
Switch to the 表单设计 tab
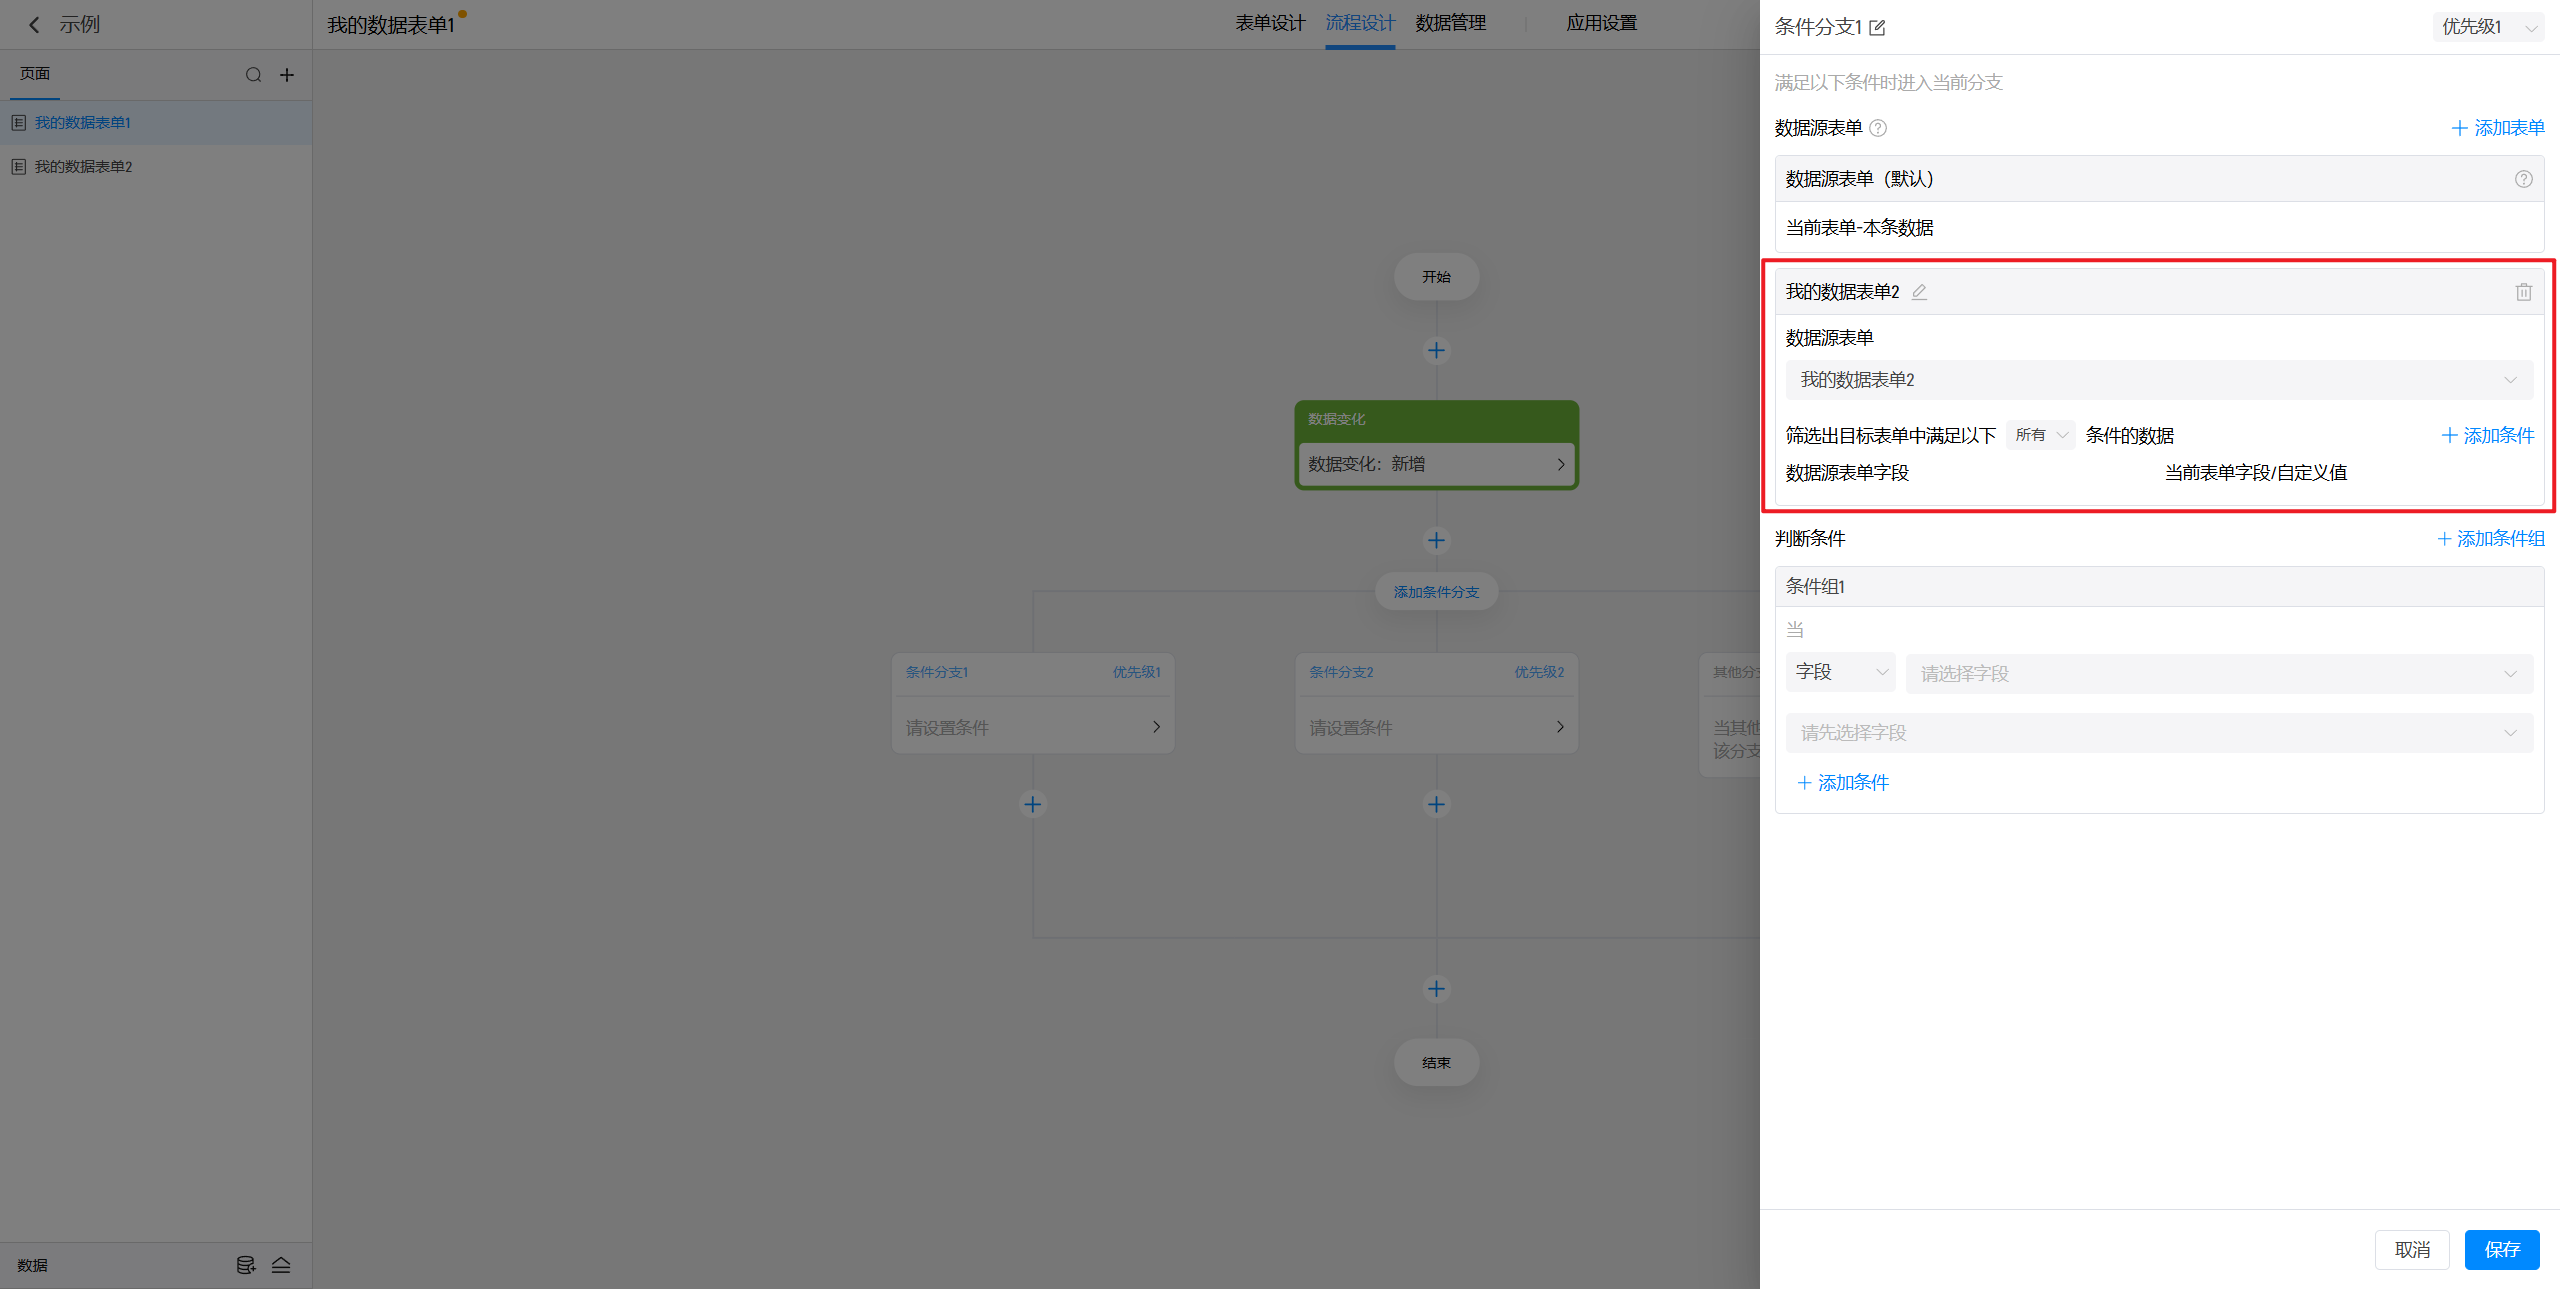(x=1269, y=23)
